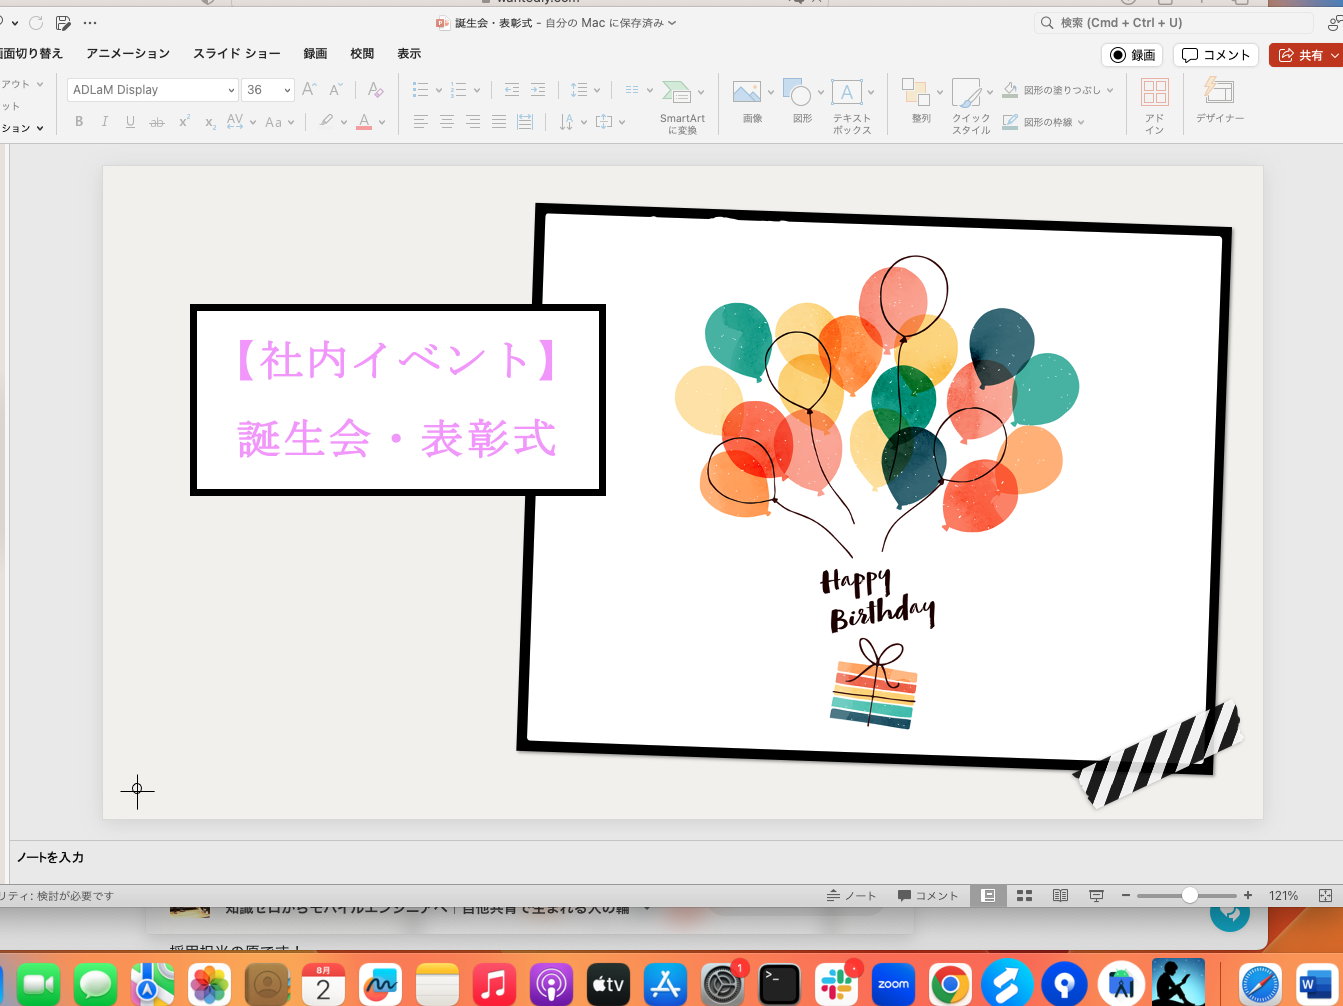Click the red font color A button

364,122
